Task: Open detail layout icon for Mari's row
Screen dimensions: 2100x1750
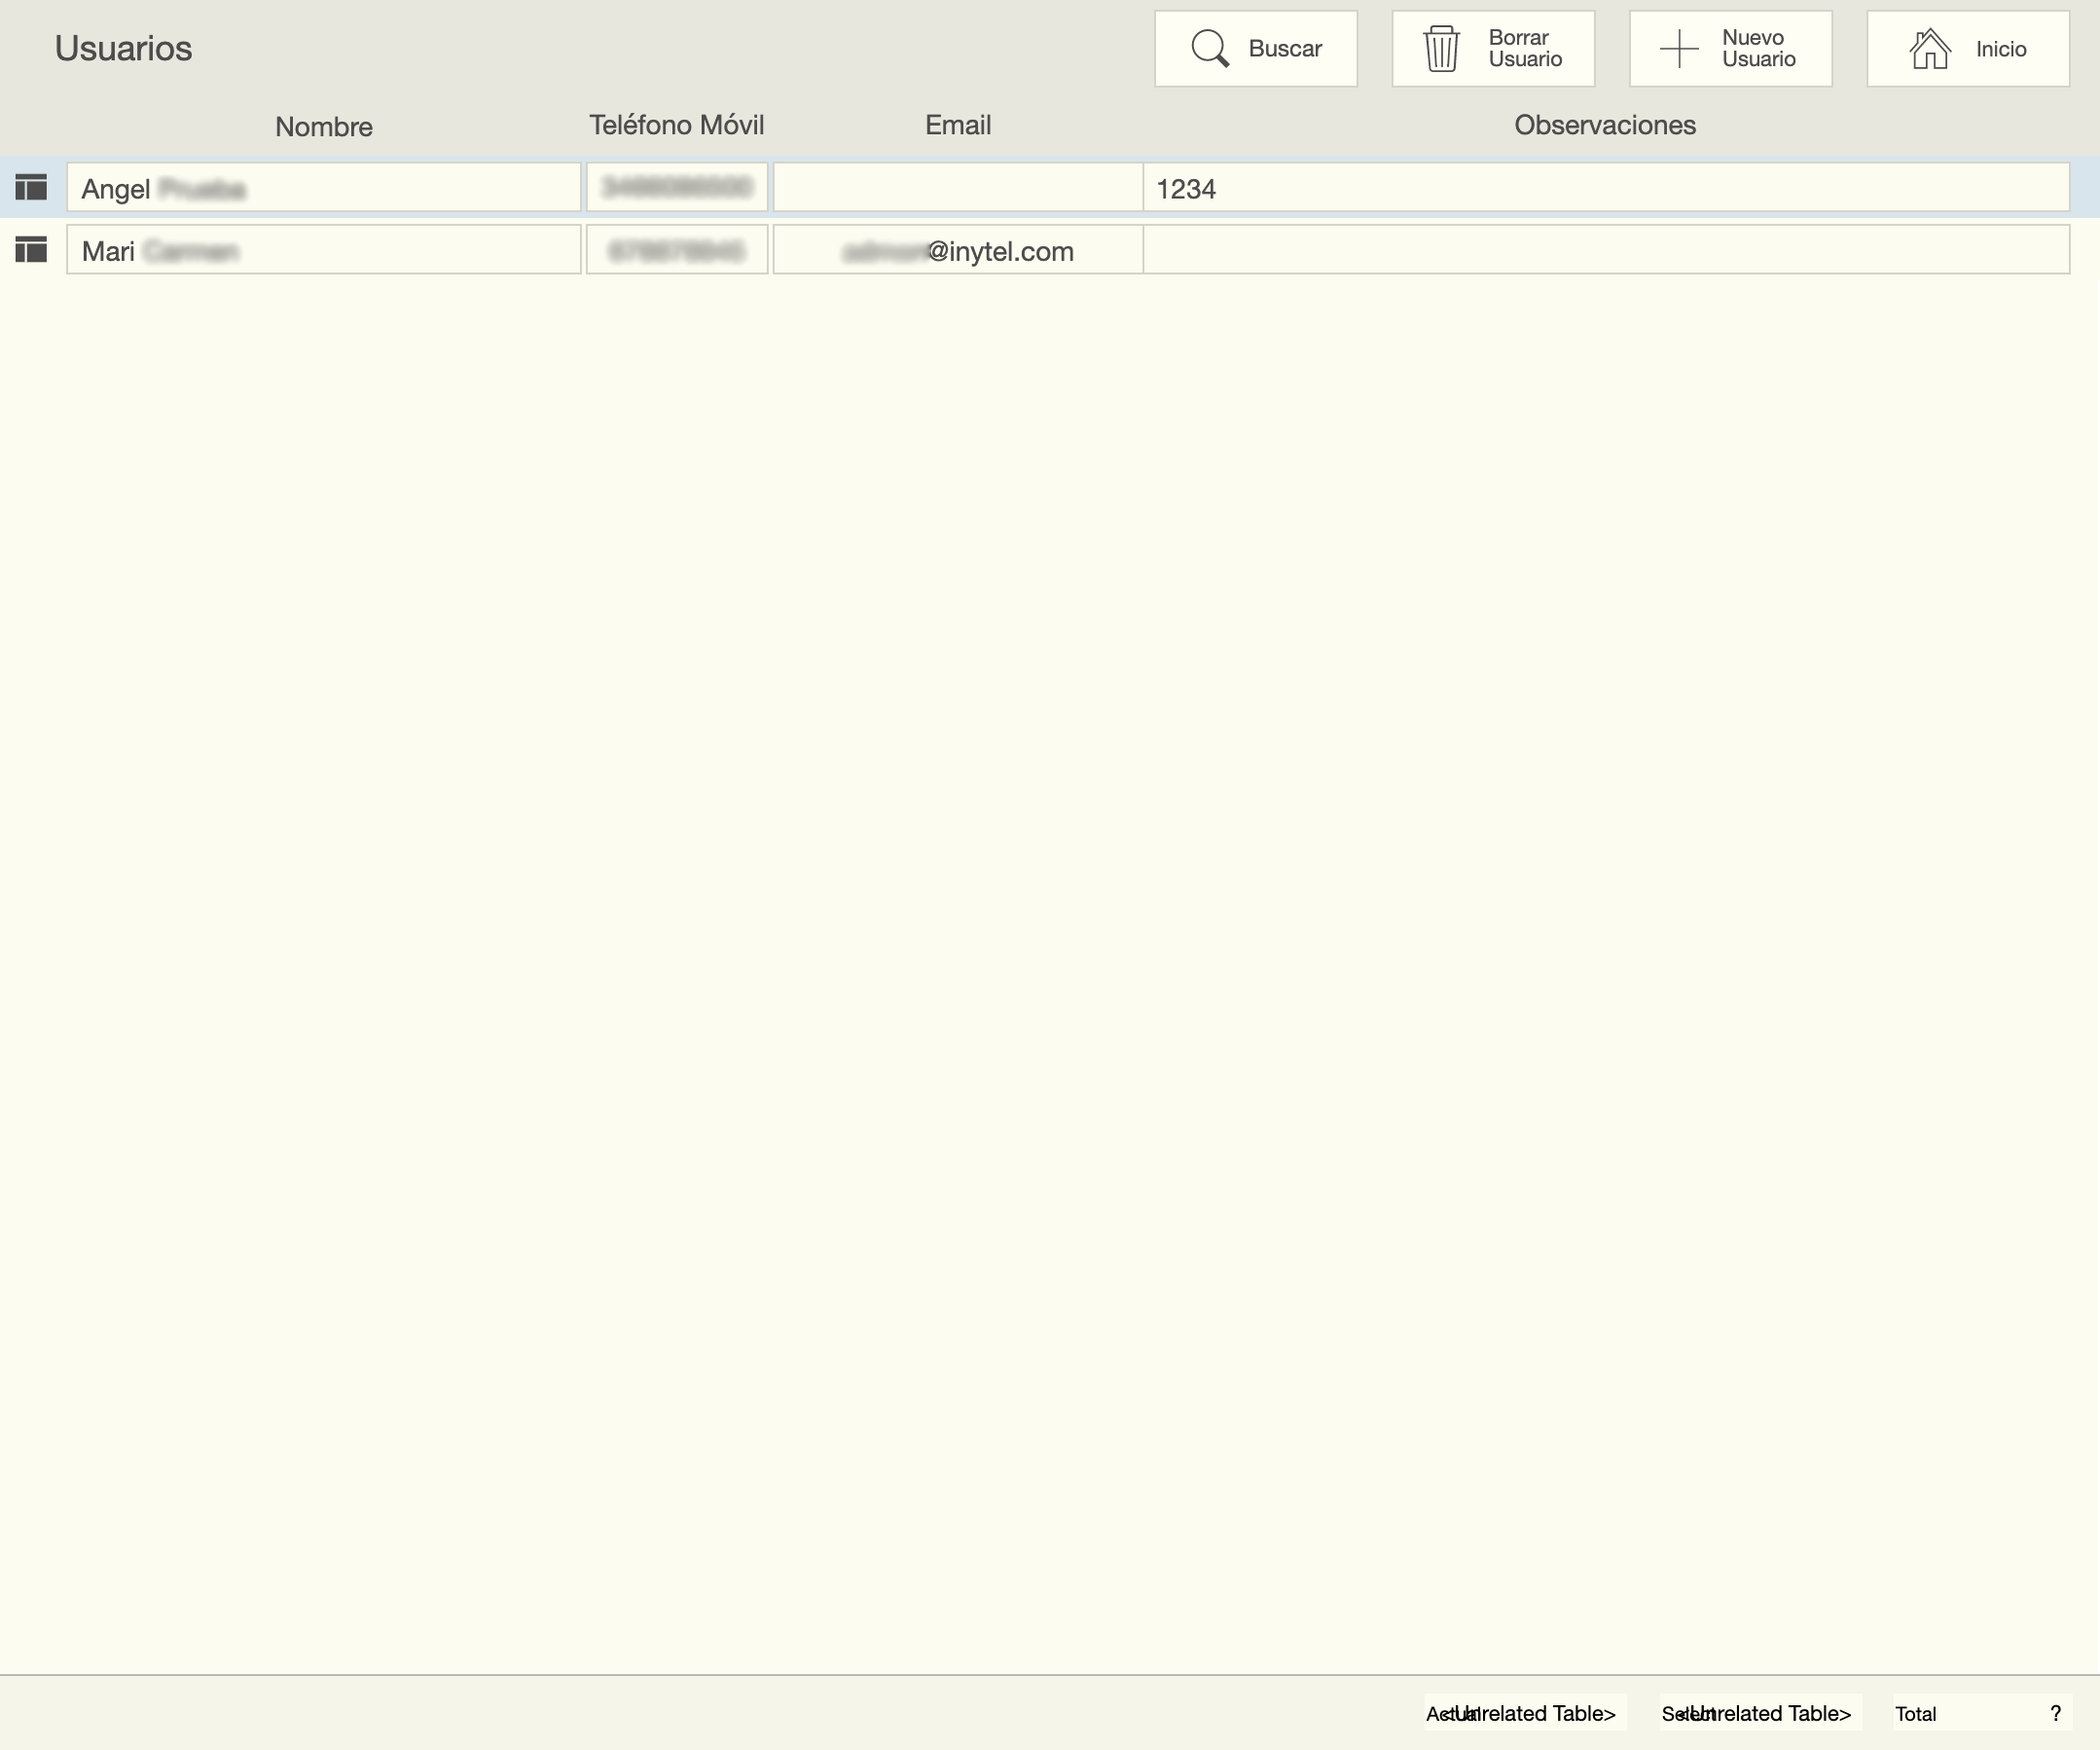Action: tap(32, 250)
